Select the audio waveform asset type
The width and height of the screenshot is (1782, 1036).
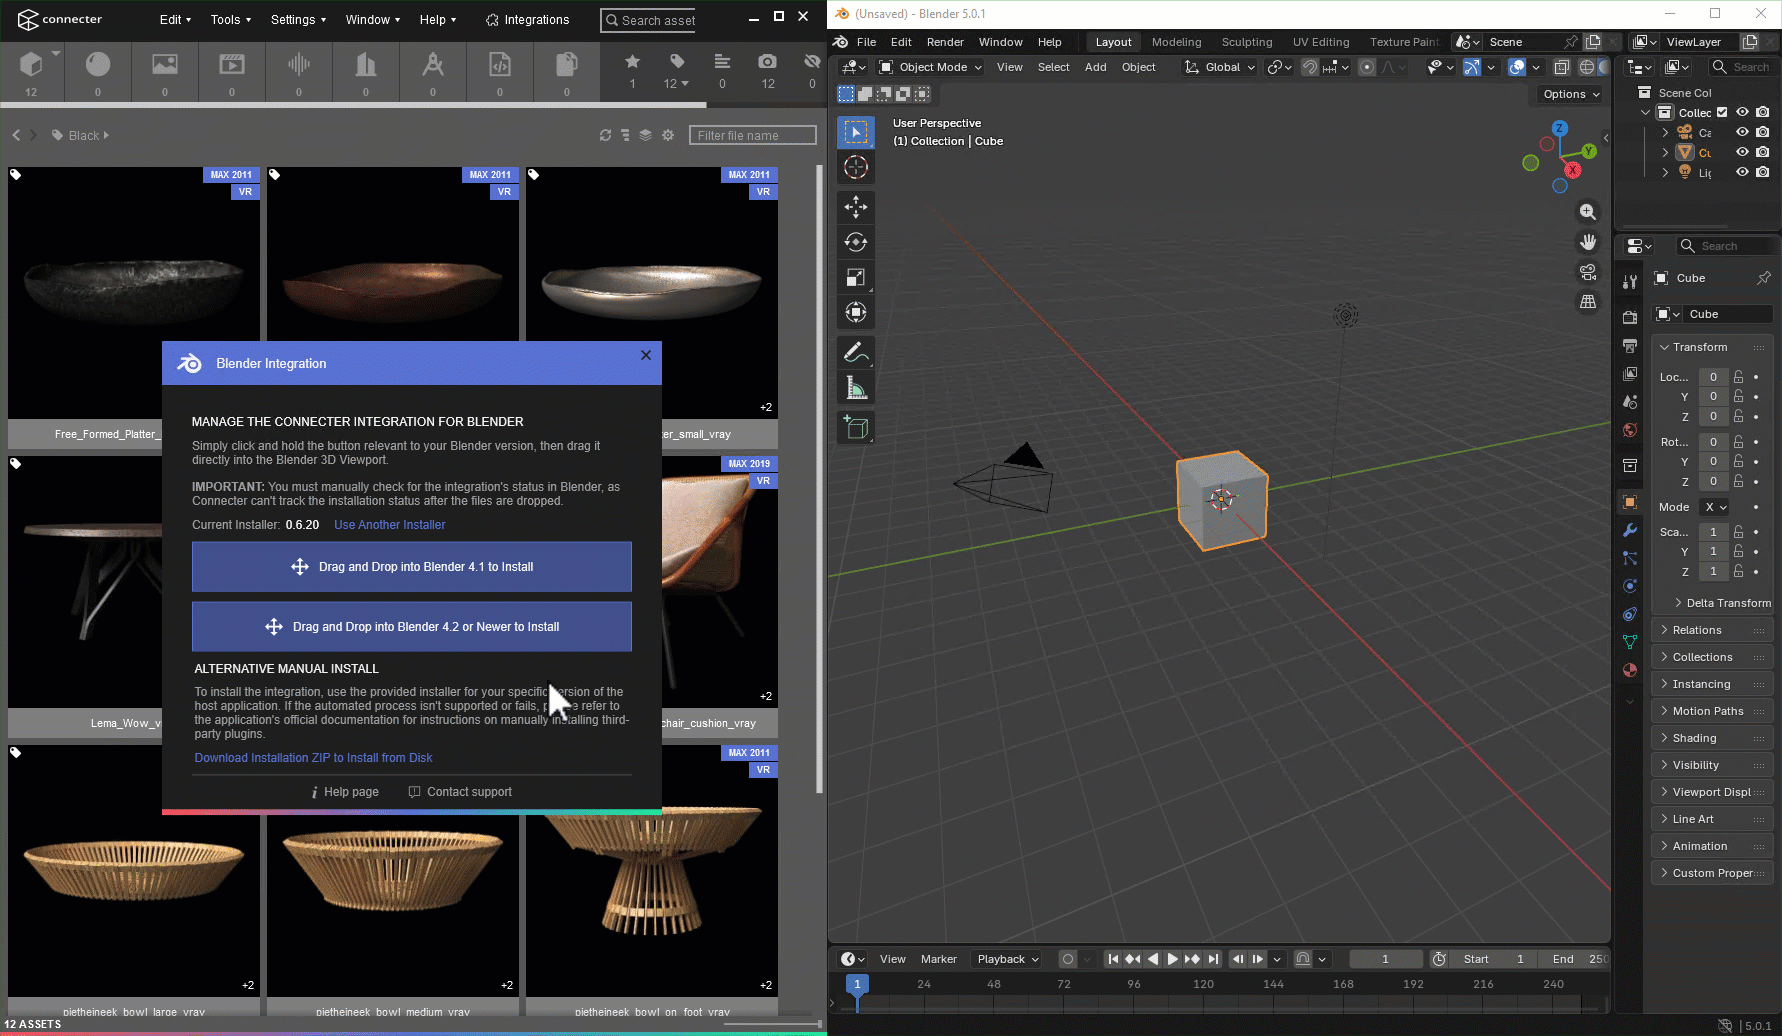pos(299,65)
